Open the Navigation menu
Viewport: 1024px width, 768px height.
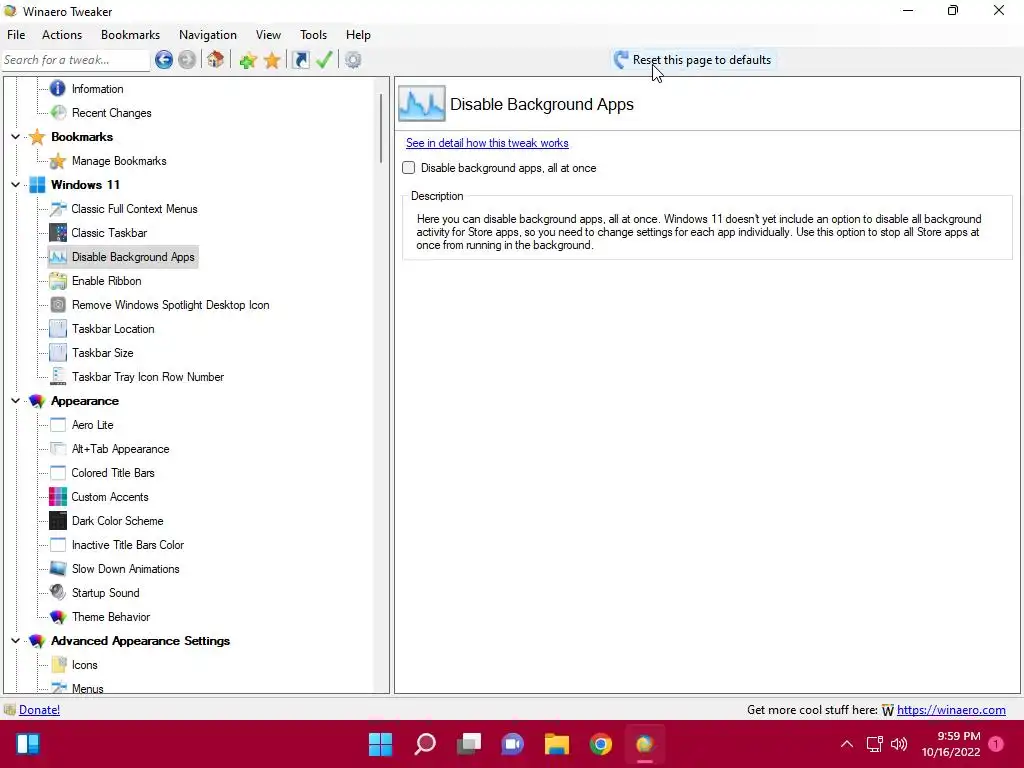208,35
